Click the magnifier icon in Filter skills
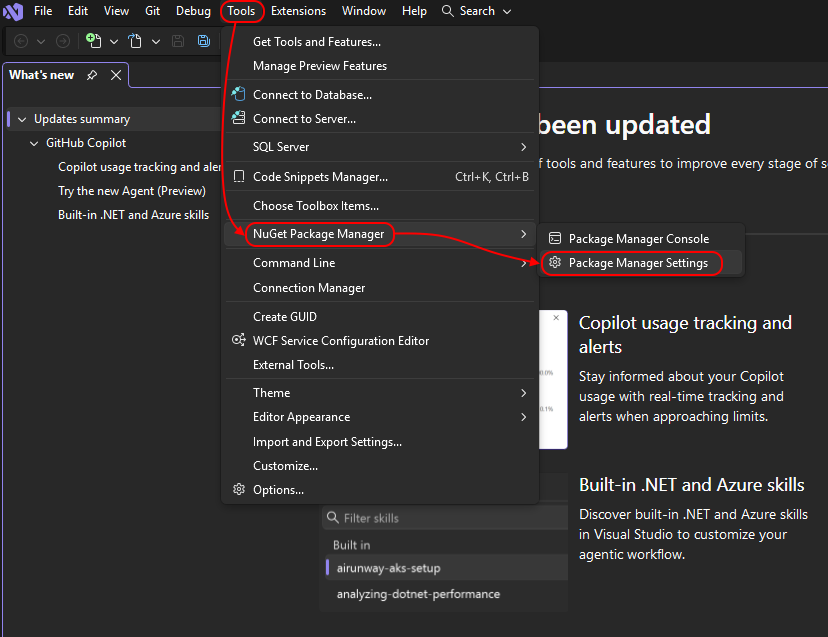 coord(333,518)
